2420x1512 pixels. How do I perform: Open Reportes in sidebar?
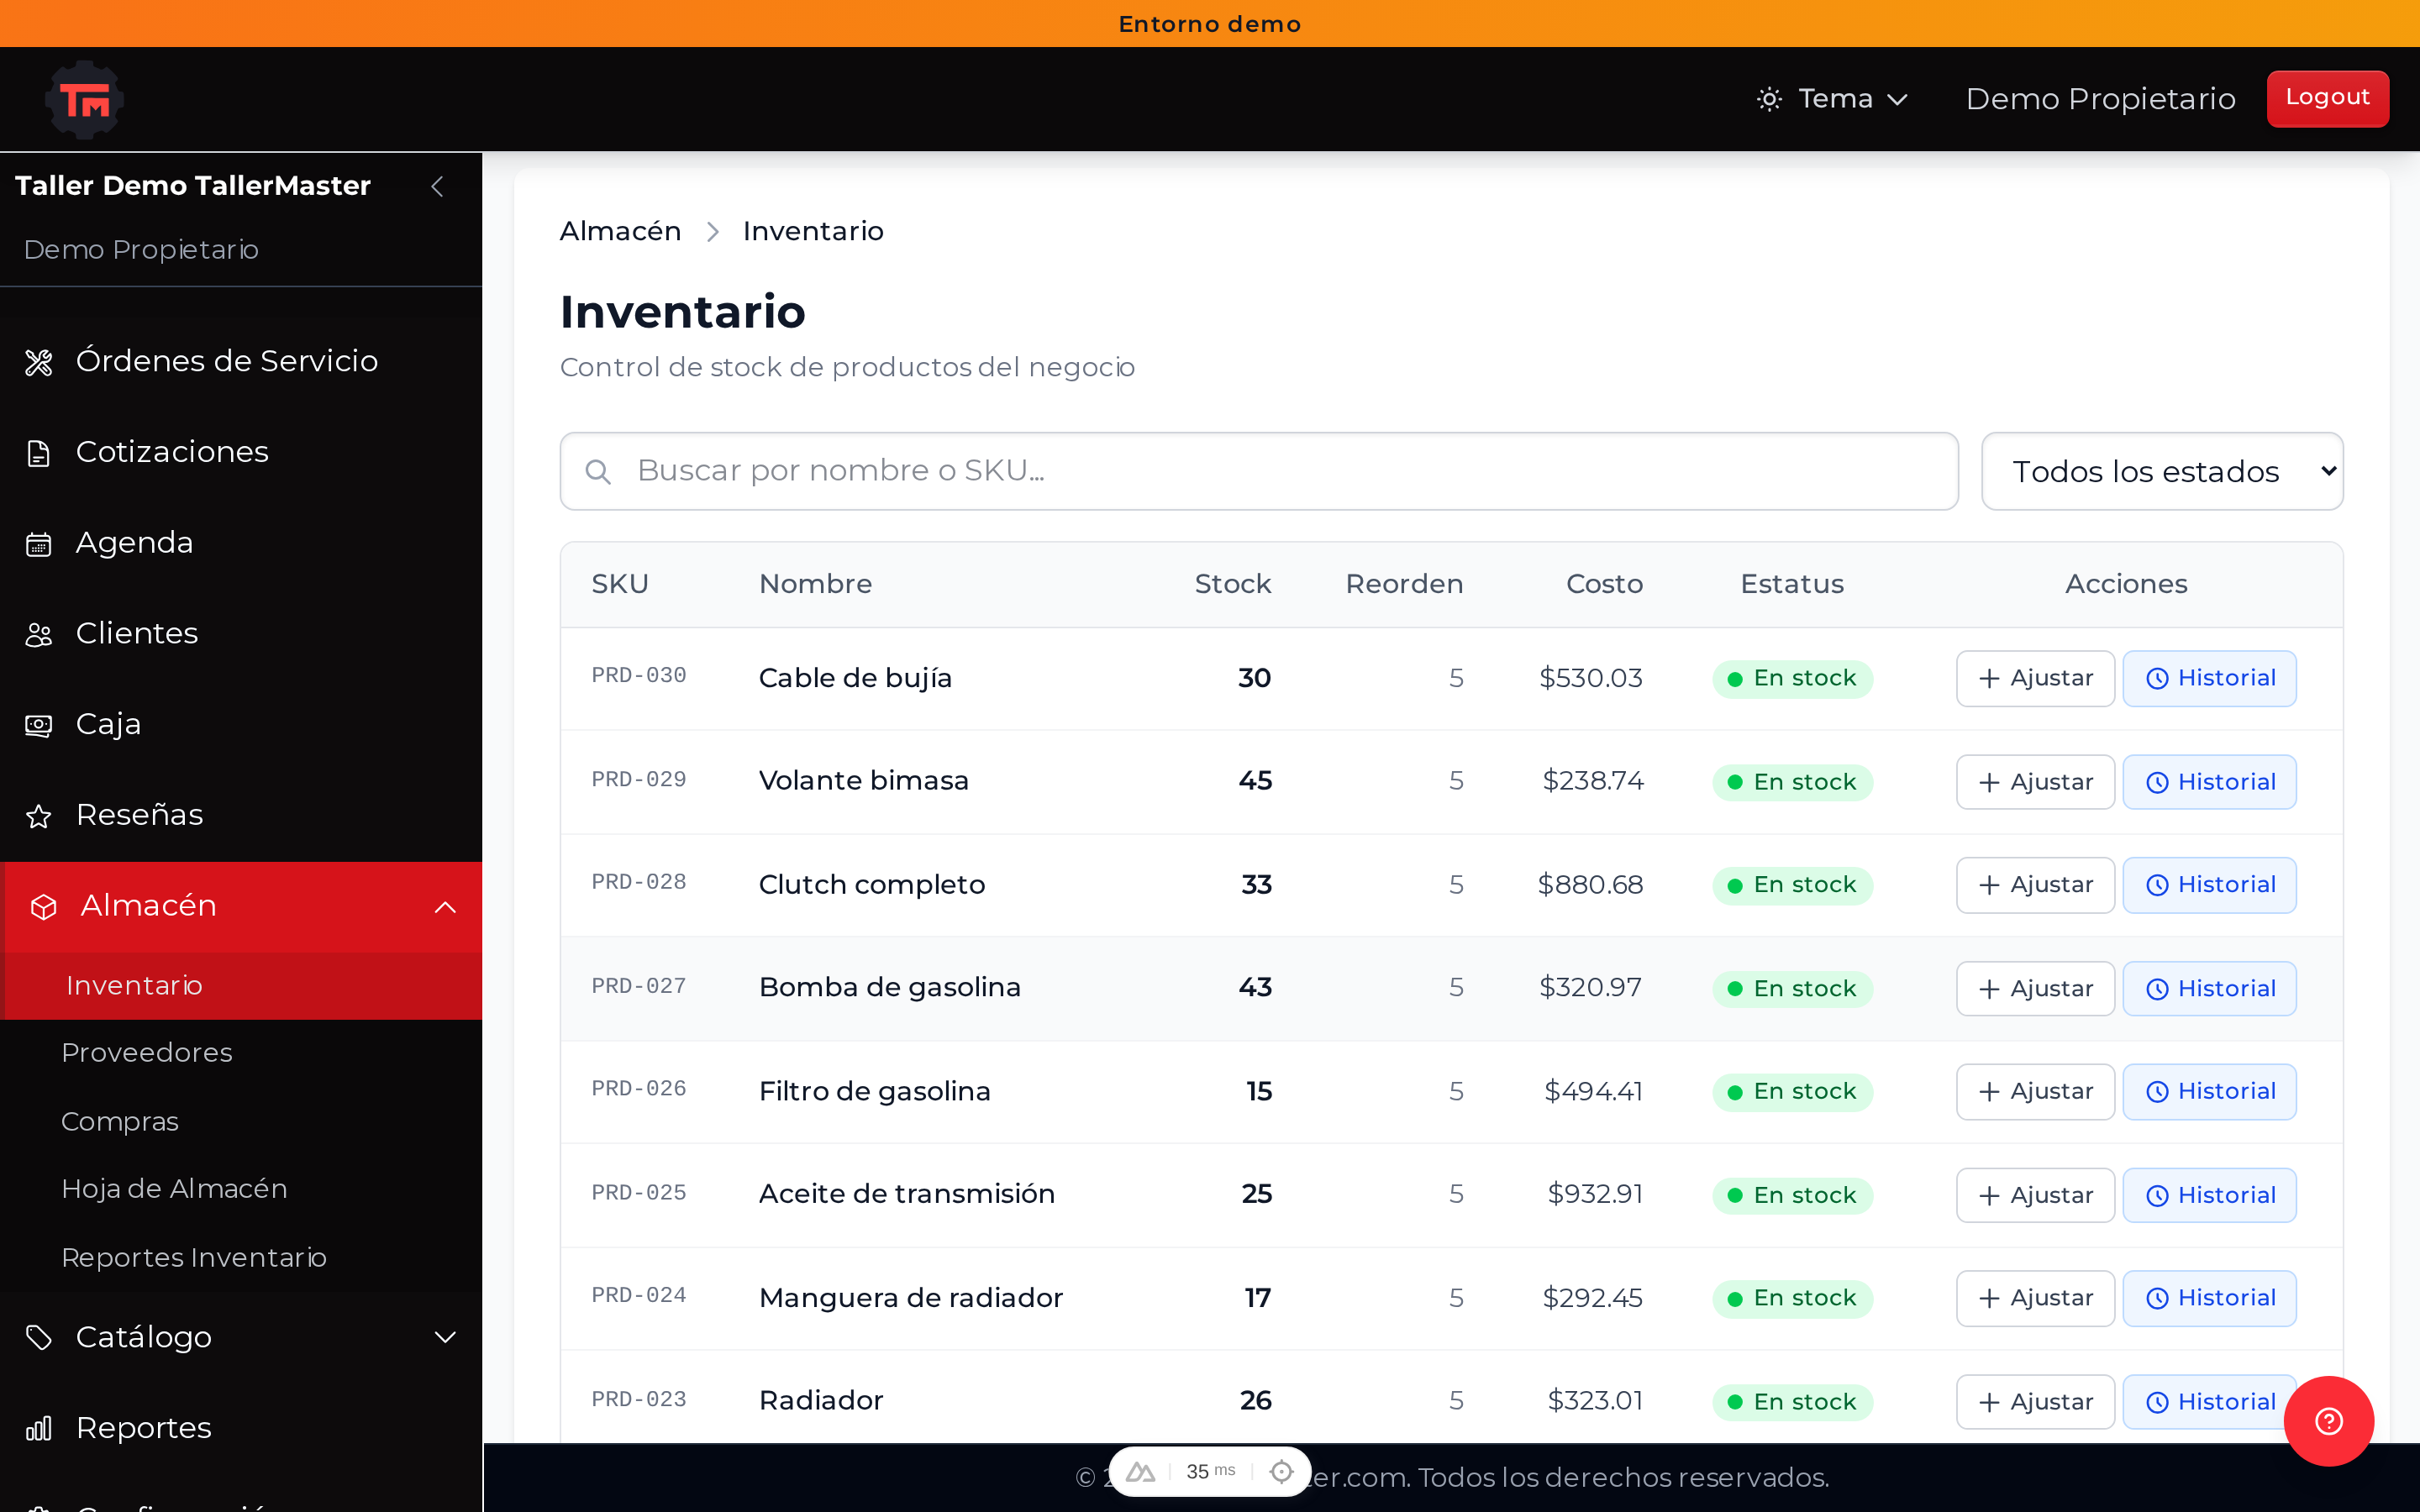click(241, 1428)
